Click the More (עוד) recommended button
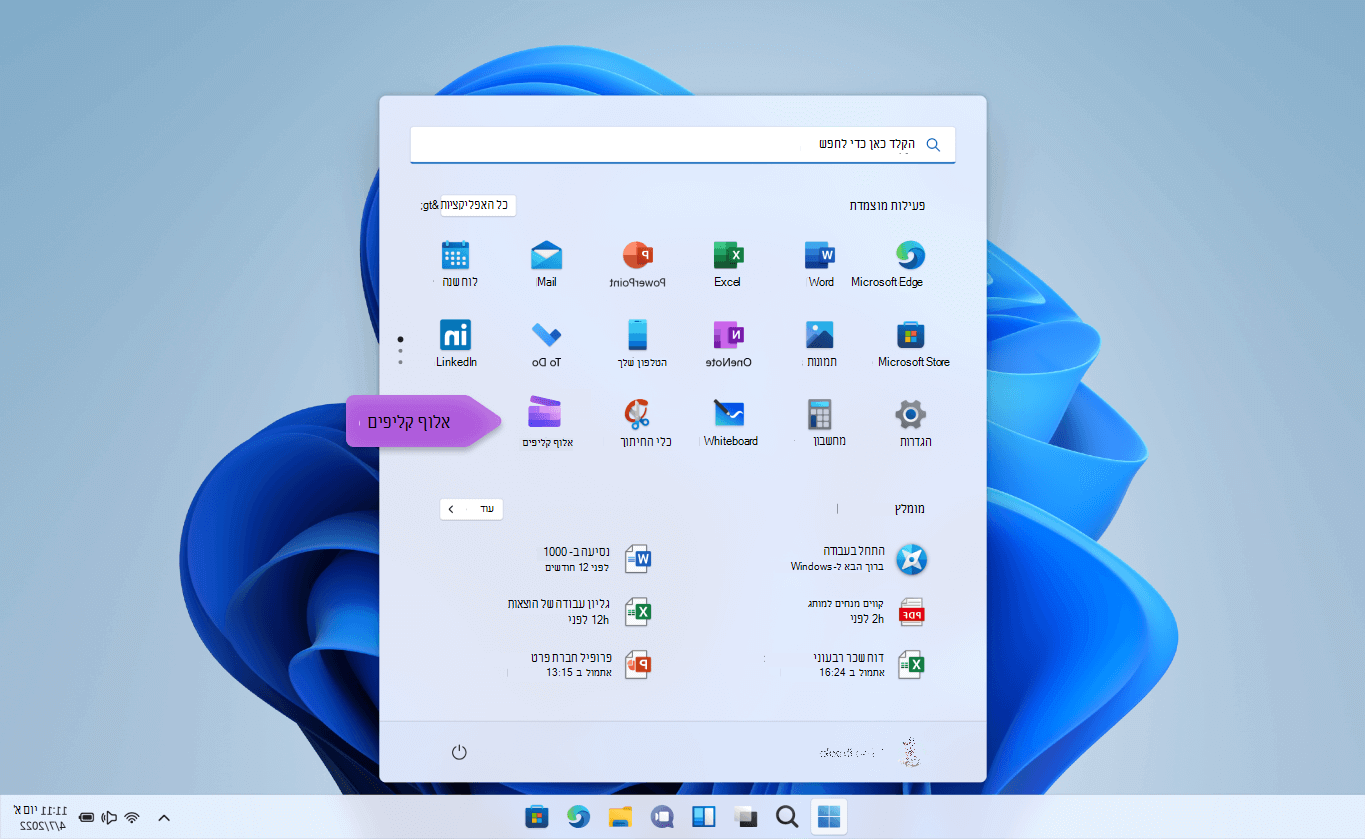The height and width of the screenshot is (839, 1365). point(471,509)
